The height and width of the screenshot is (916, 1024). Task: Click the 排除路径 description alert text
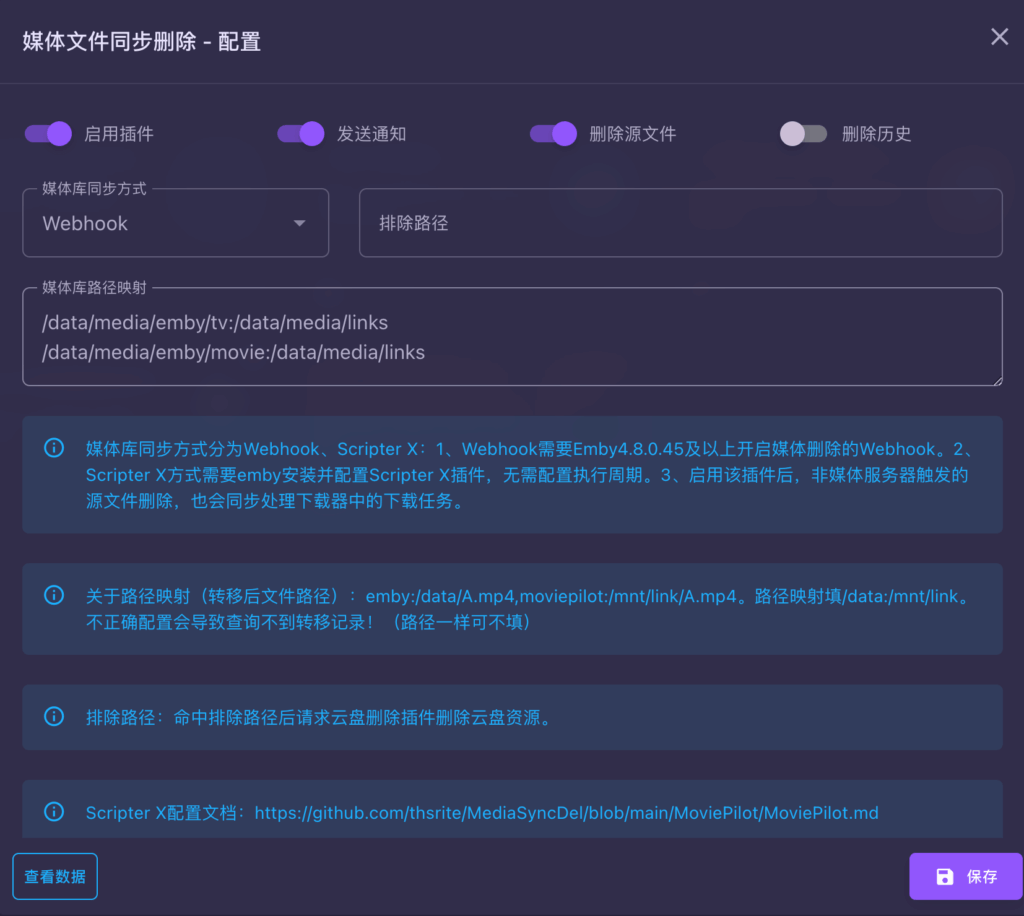click(318, 718)
